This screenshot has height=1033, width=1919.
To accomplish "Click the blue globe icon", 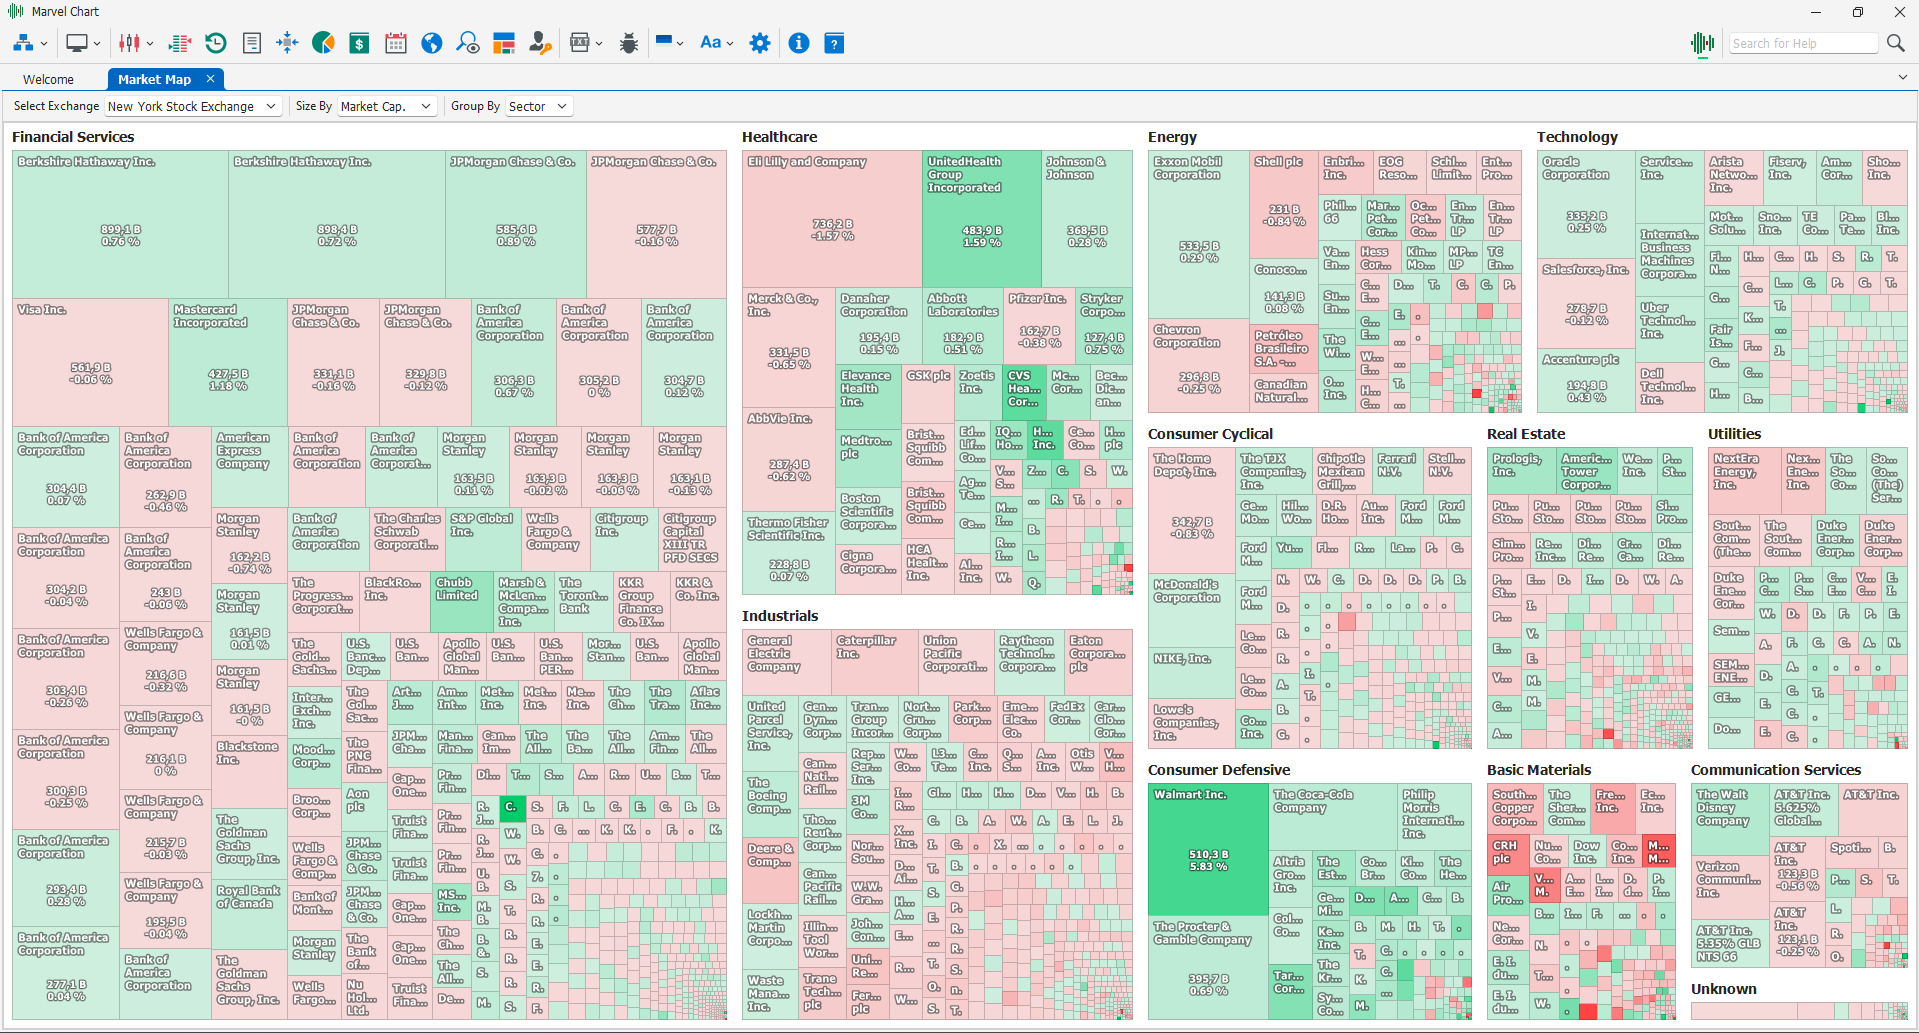I will click(432, 43).
